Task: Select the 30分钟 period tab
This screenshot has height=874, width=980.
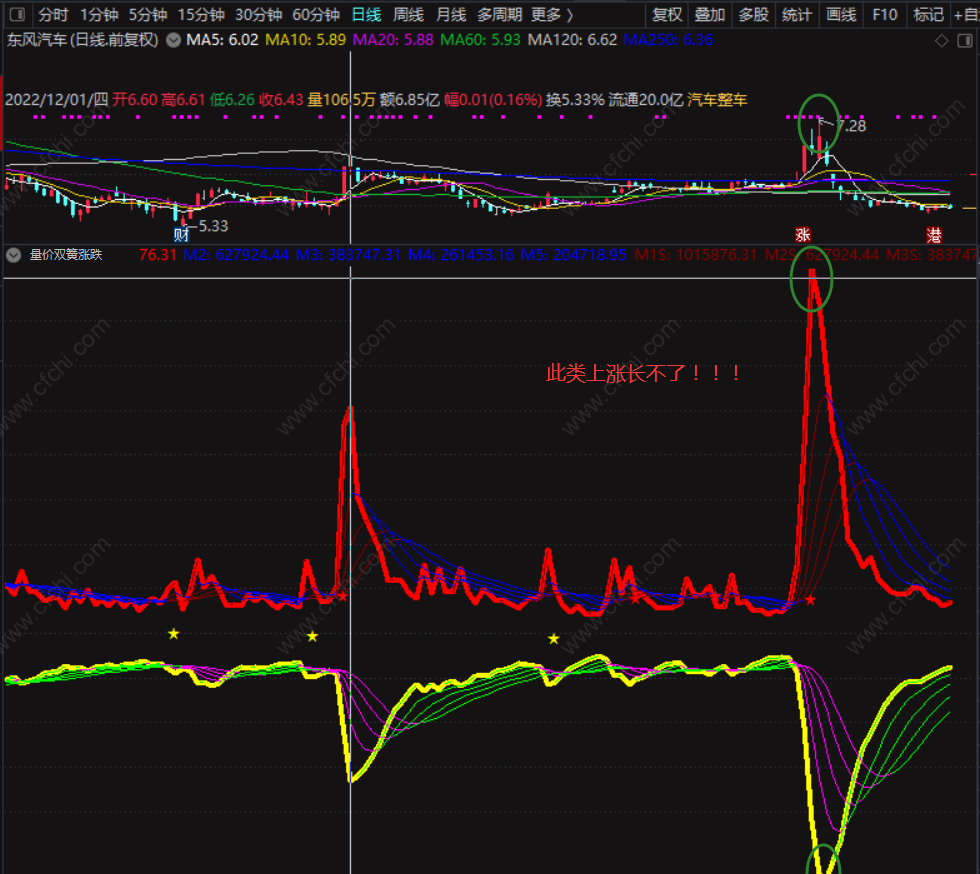Action: 258,14
